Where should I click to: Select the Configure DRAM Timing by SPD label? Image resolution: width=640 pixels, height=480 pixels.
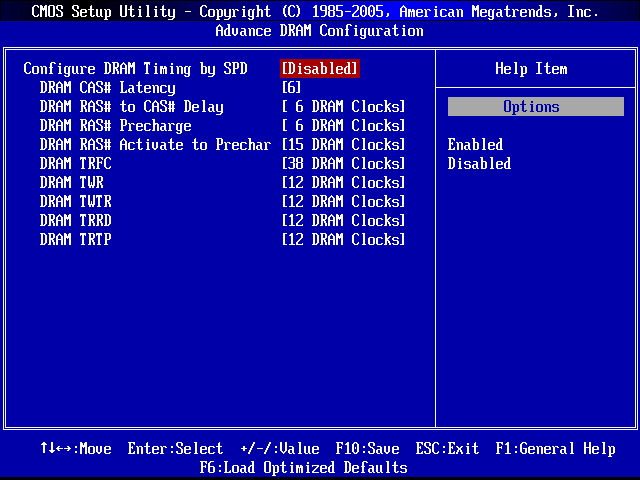[x=135, y=69]
